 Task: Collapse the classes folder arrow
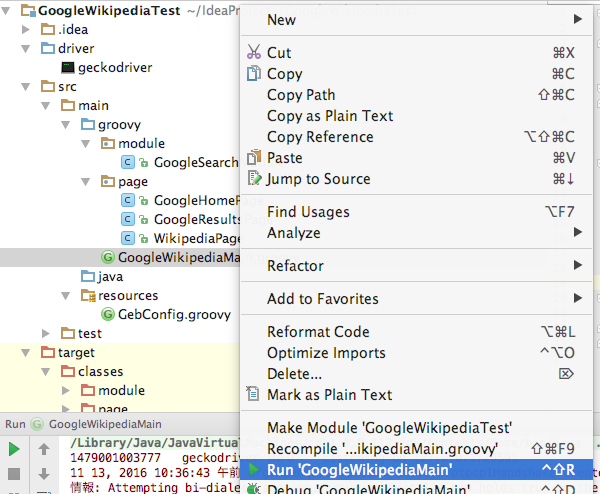pos(46,372)
